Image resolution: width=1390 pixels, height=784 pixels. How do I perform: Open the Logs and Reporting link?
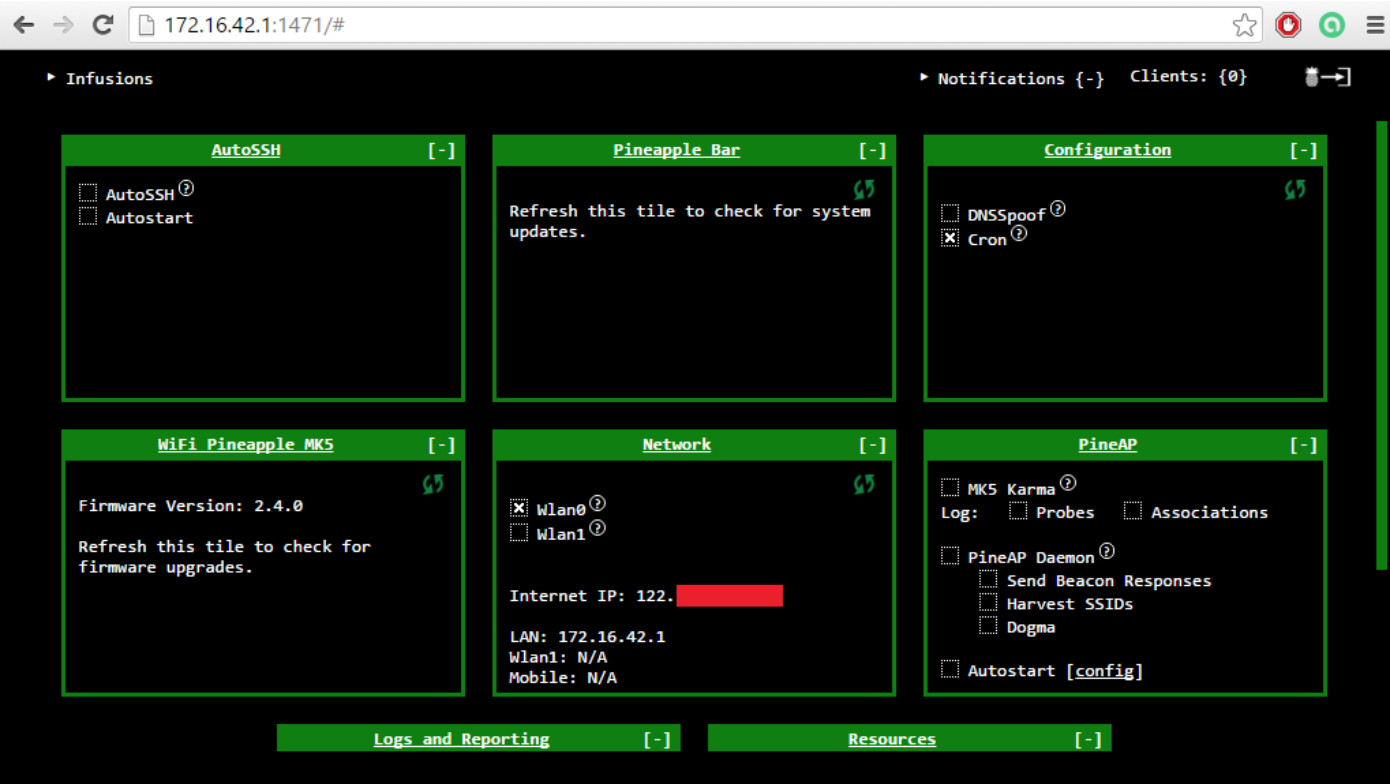pos(462,739)
